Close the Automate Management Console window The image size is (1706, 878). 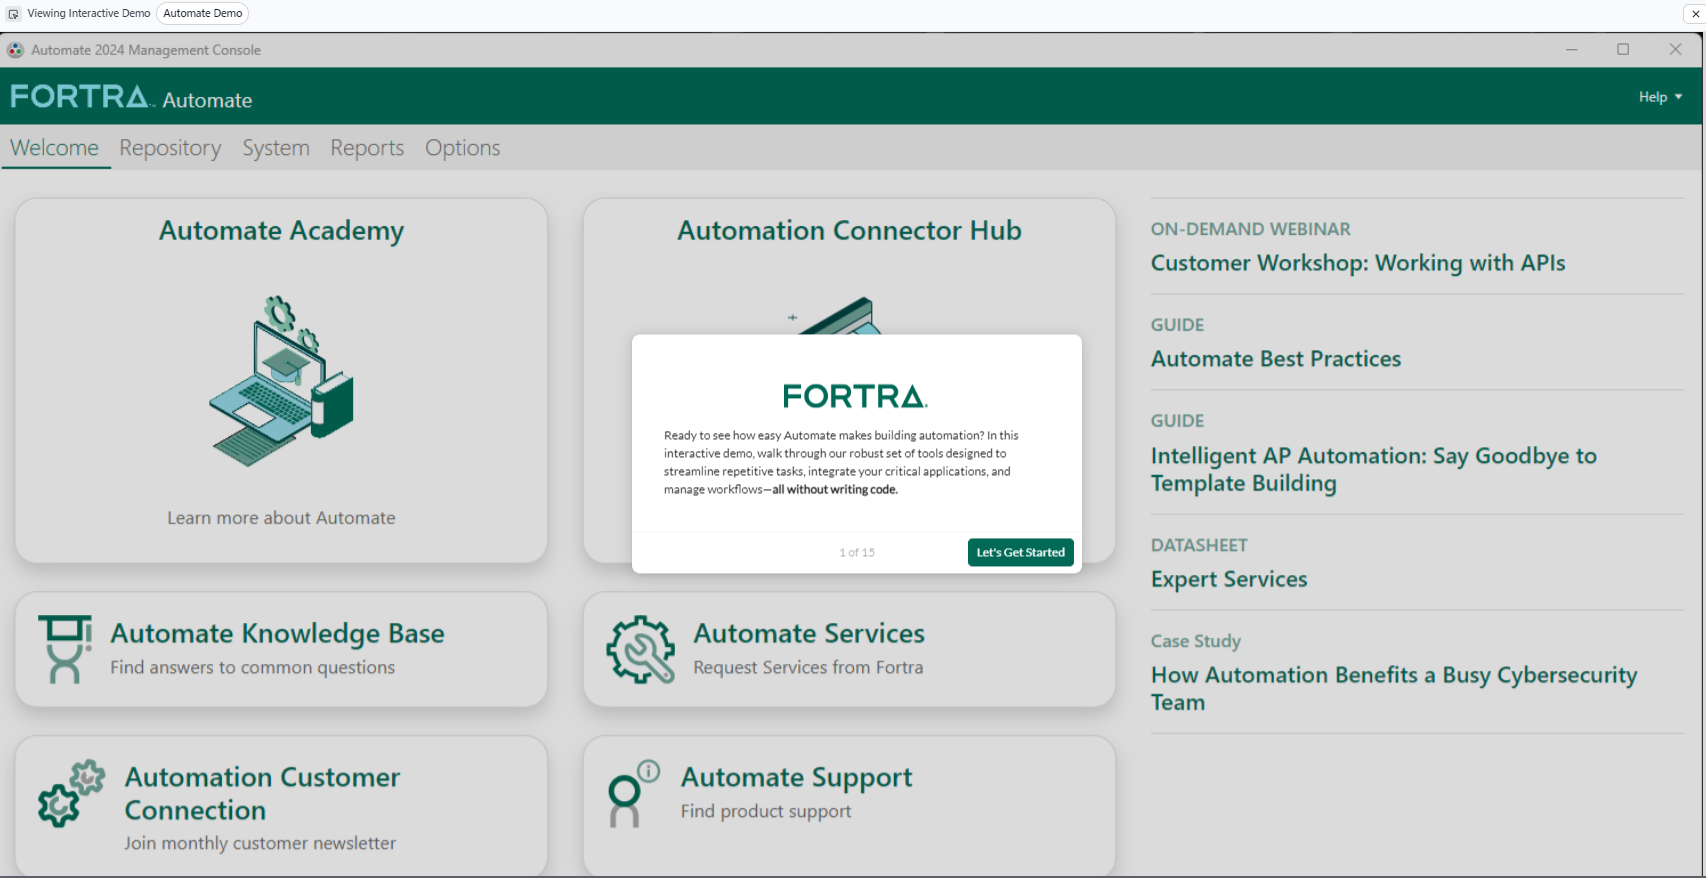pyautogui.click(x=1675, y=49)
